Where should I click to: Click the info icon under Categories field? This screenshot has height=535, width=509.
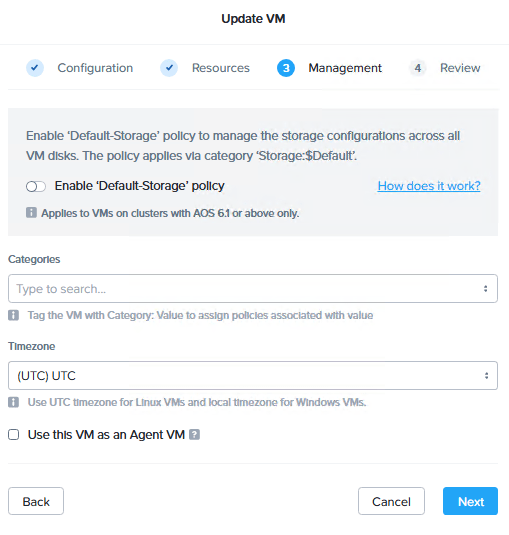(x=13, y=315)
